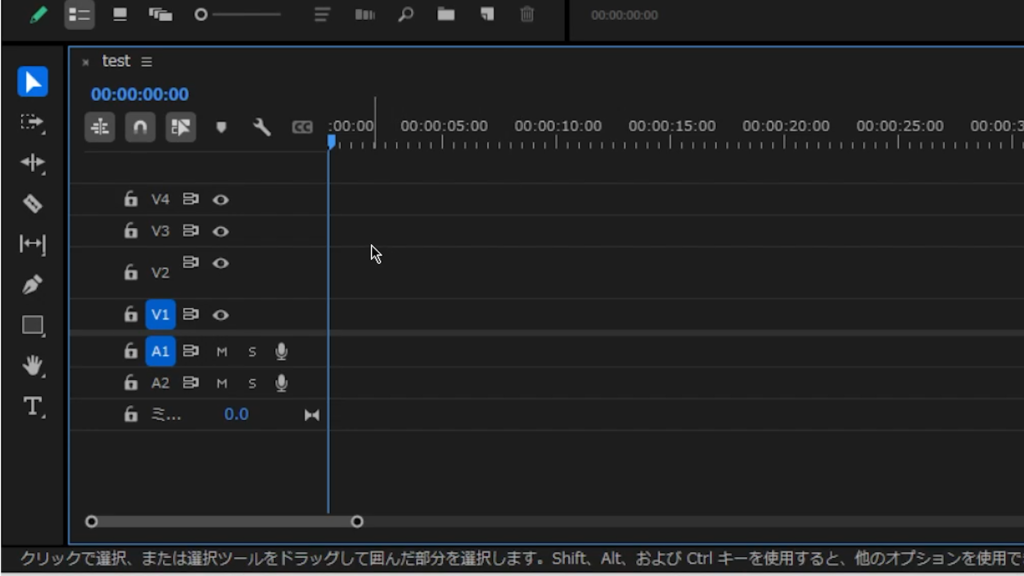Click the Clear trash icon
Screen dimensions: 1024x576
click(x=527, y=14)
